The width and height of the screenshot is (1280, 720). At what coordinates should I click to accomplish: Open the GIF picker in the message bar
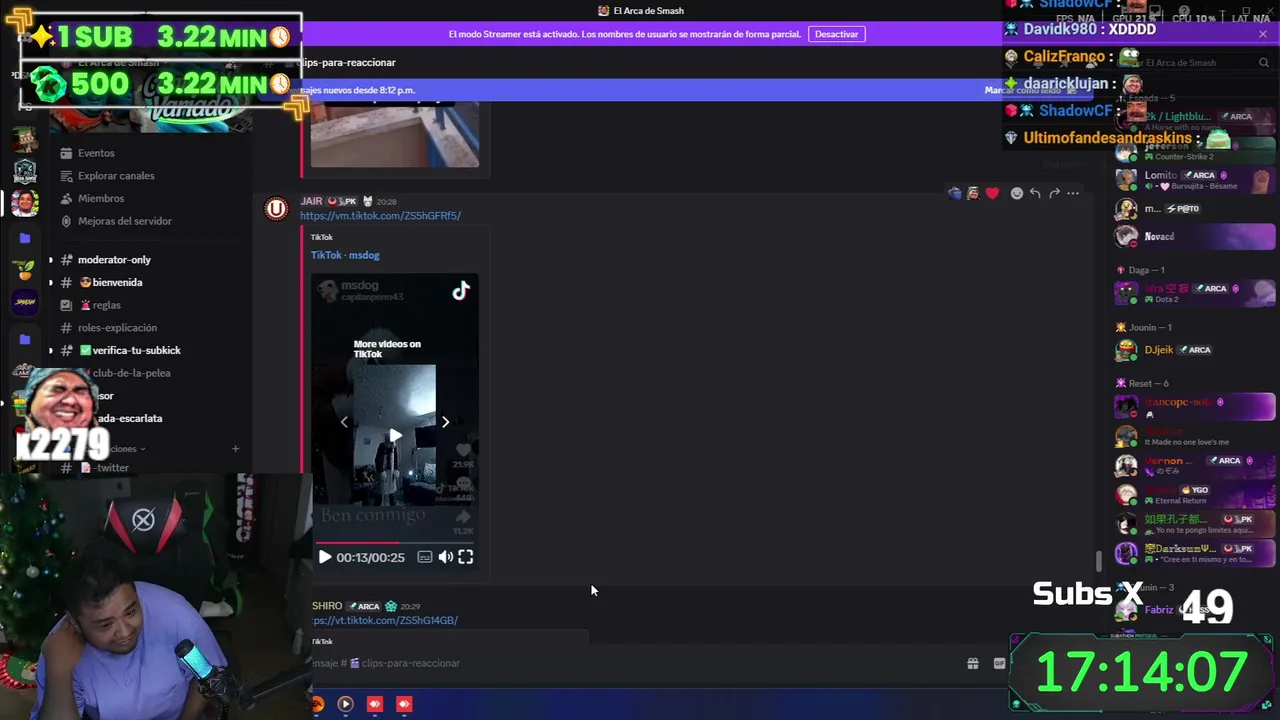coord(999,663)
